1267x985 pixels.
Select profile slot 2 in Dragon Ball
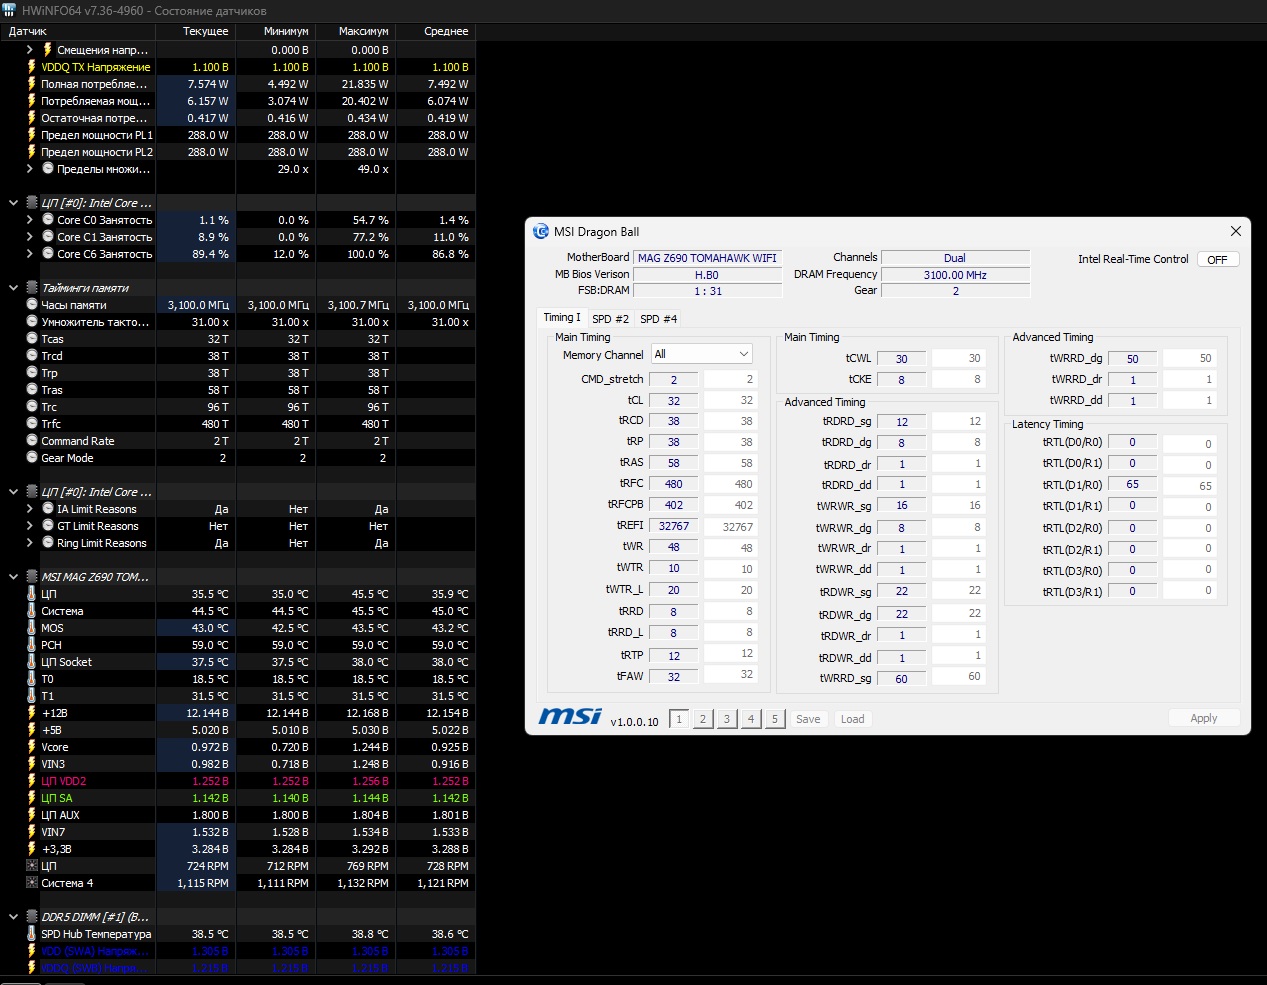click(x=703, y=719)
